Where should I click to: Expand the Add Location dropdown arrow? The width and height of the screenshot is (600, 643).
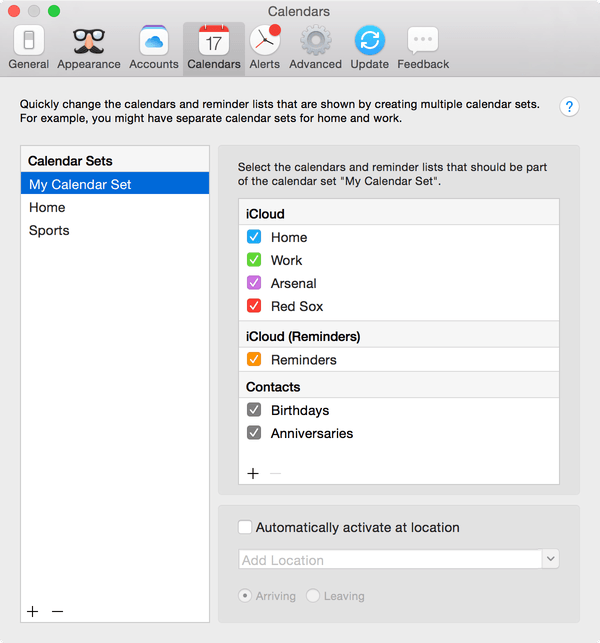pos(551,559)
